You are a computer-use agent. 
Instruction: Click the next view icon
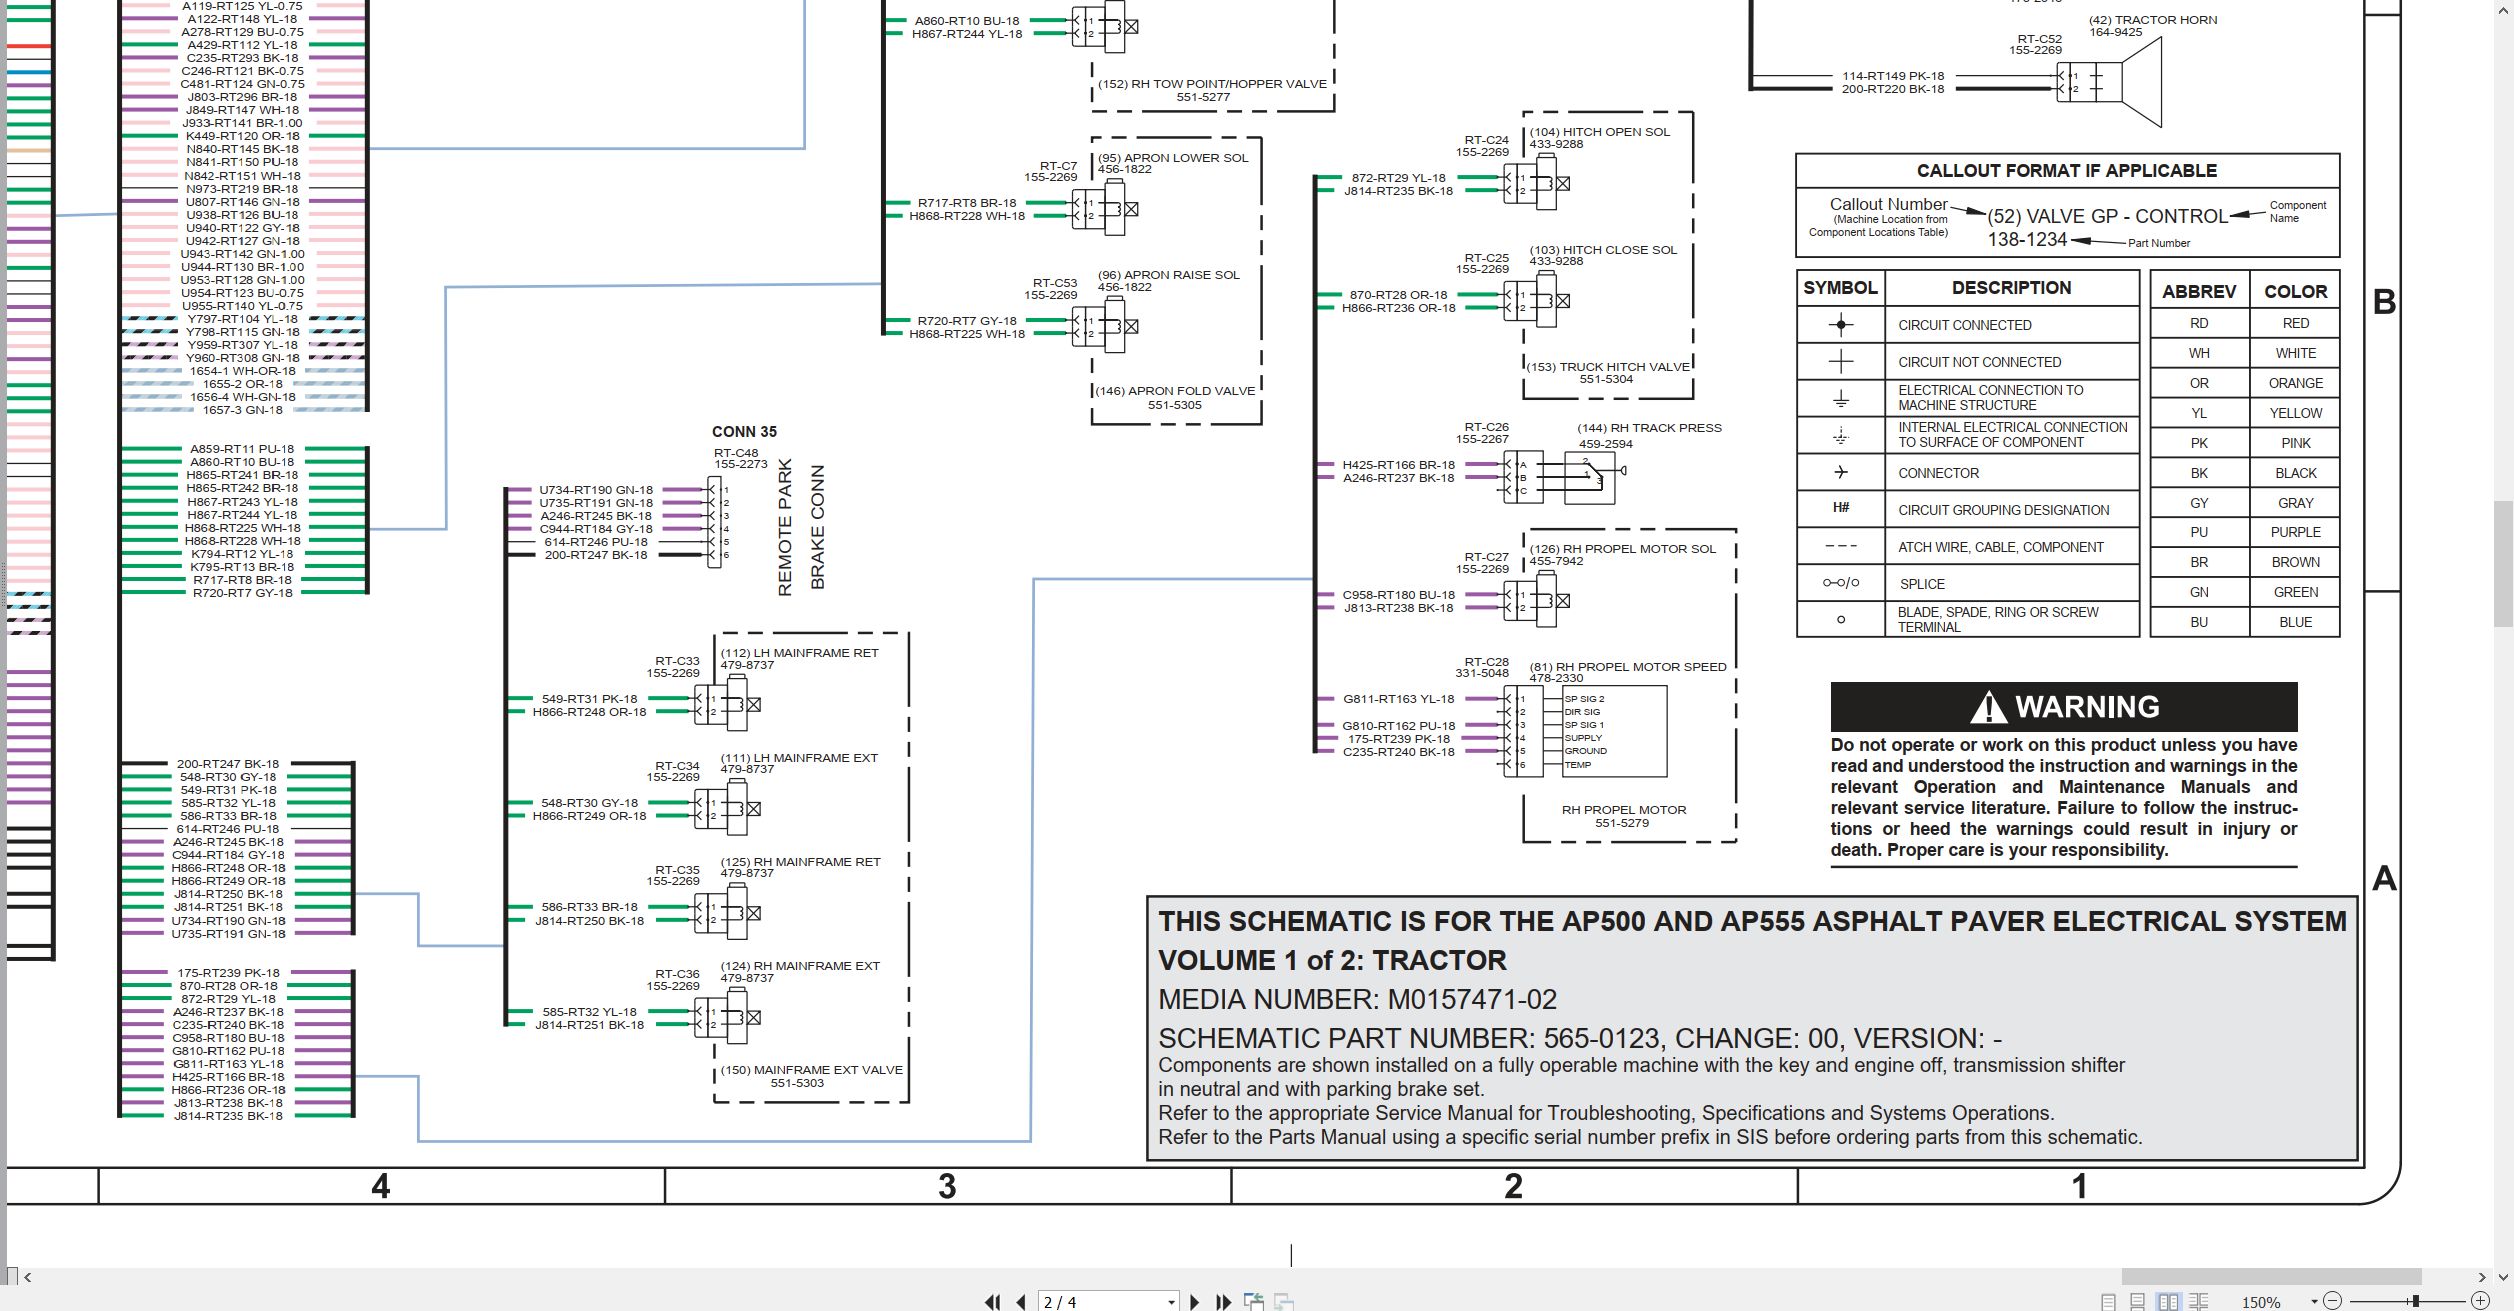coord(1283,1302)
